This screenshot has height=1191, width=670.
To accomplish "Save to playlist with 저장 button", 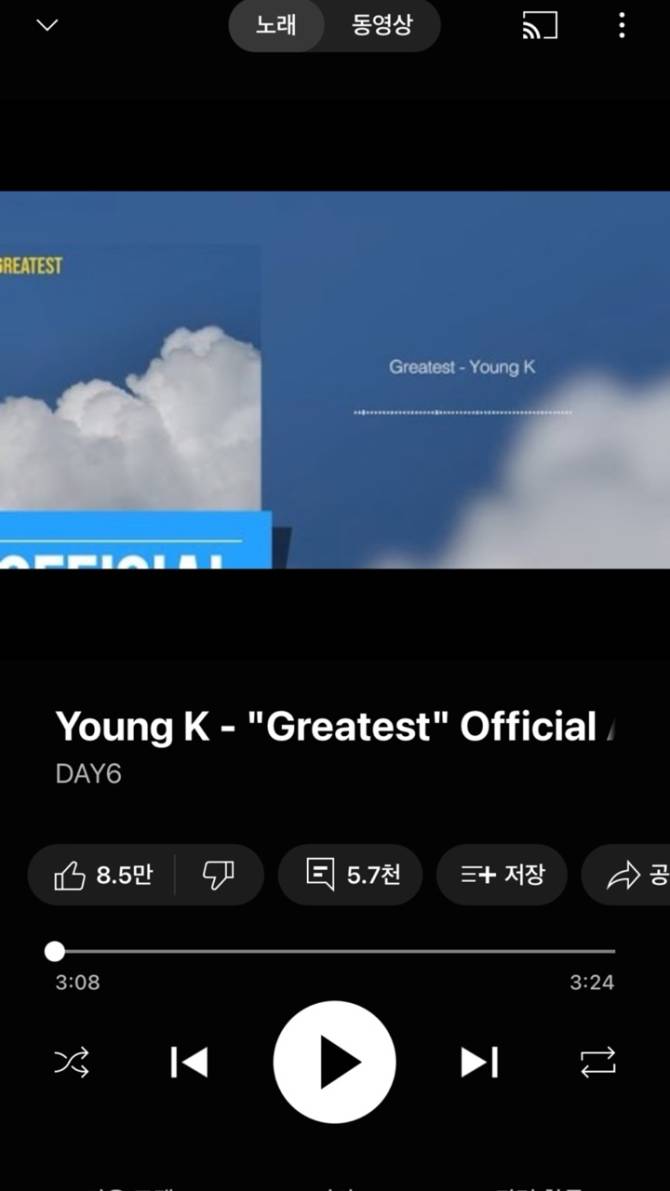I will pyautogui.click(x=501, y=875).
